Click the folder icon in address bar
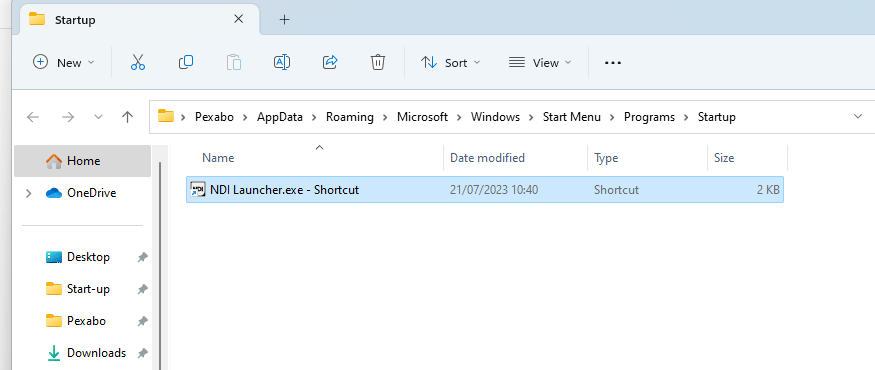 coord(166,117)
